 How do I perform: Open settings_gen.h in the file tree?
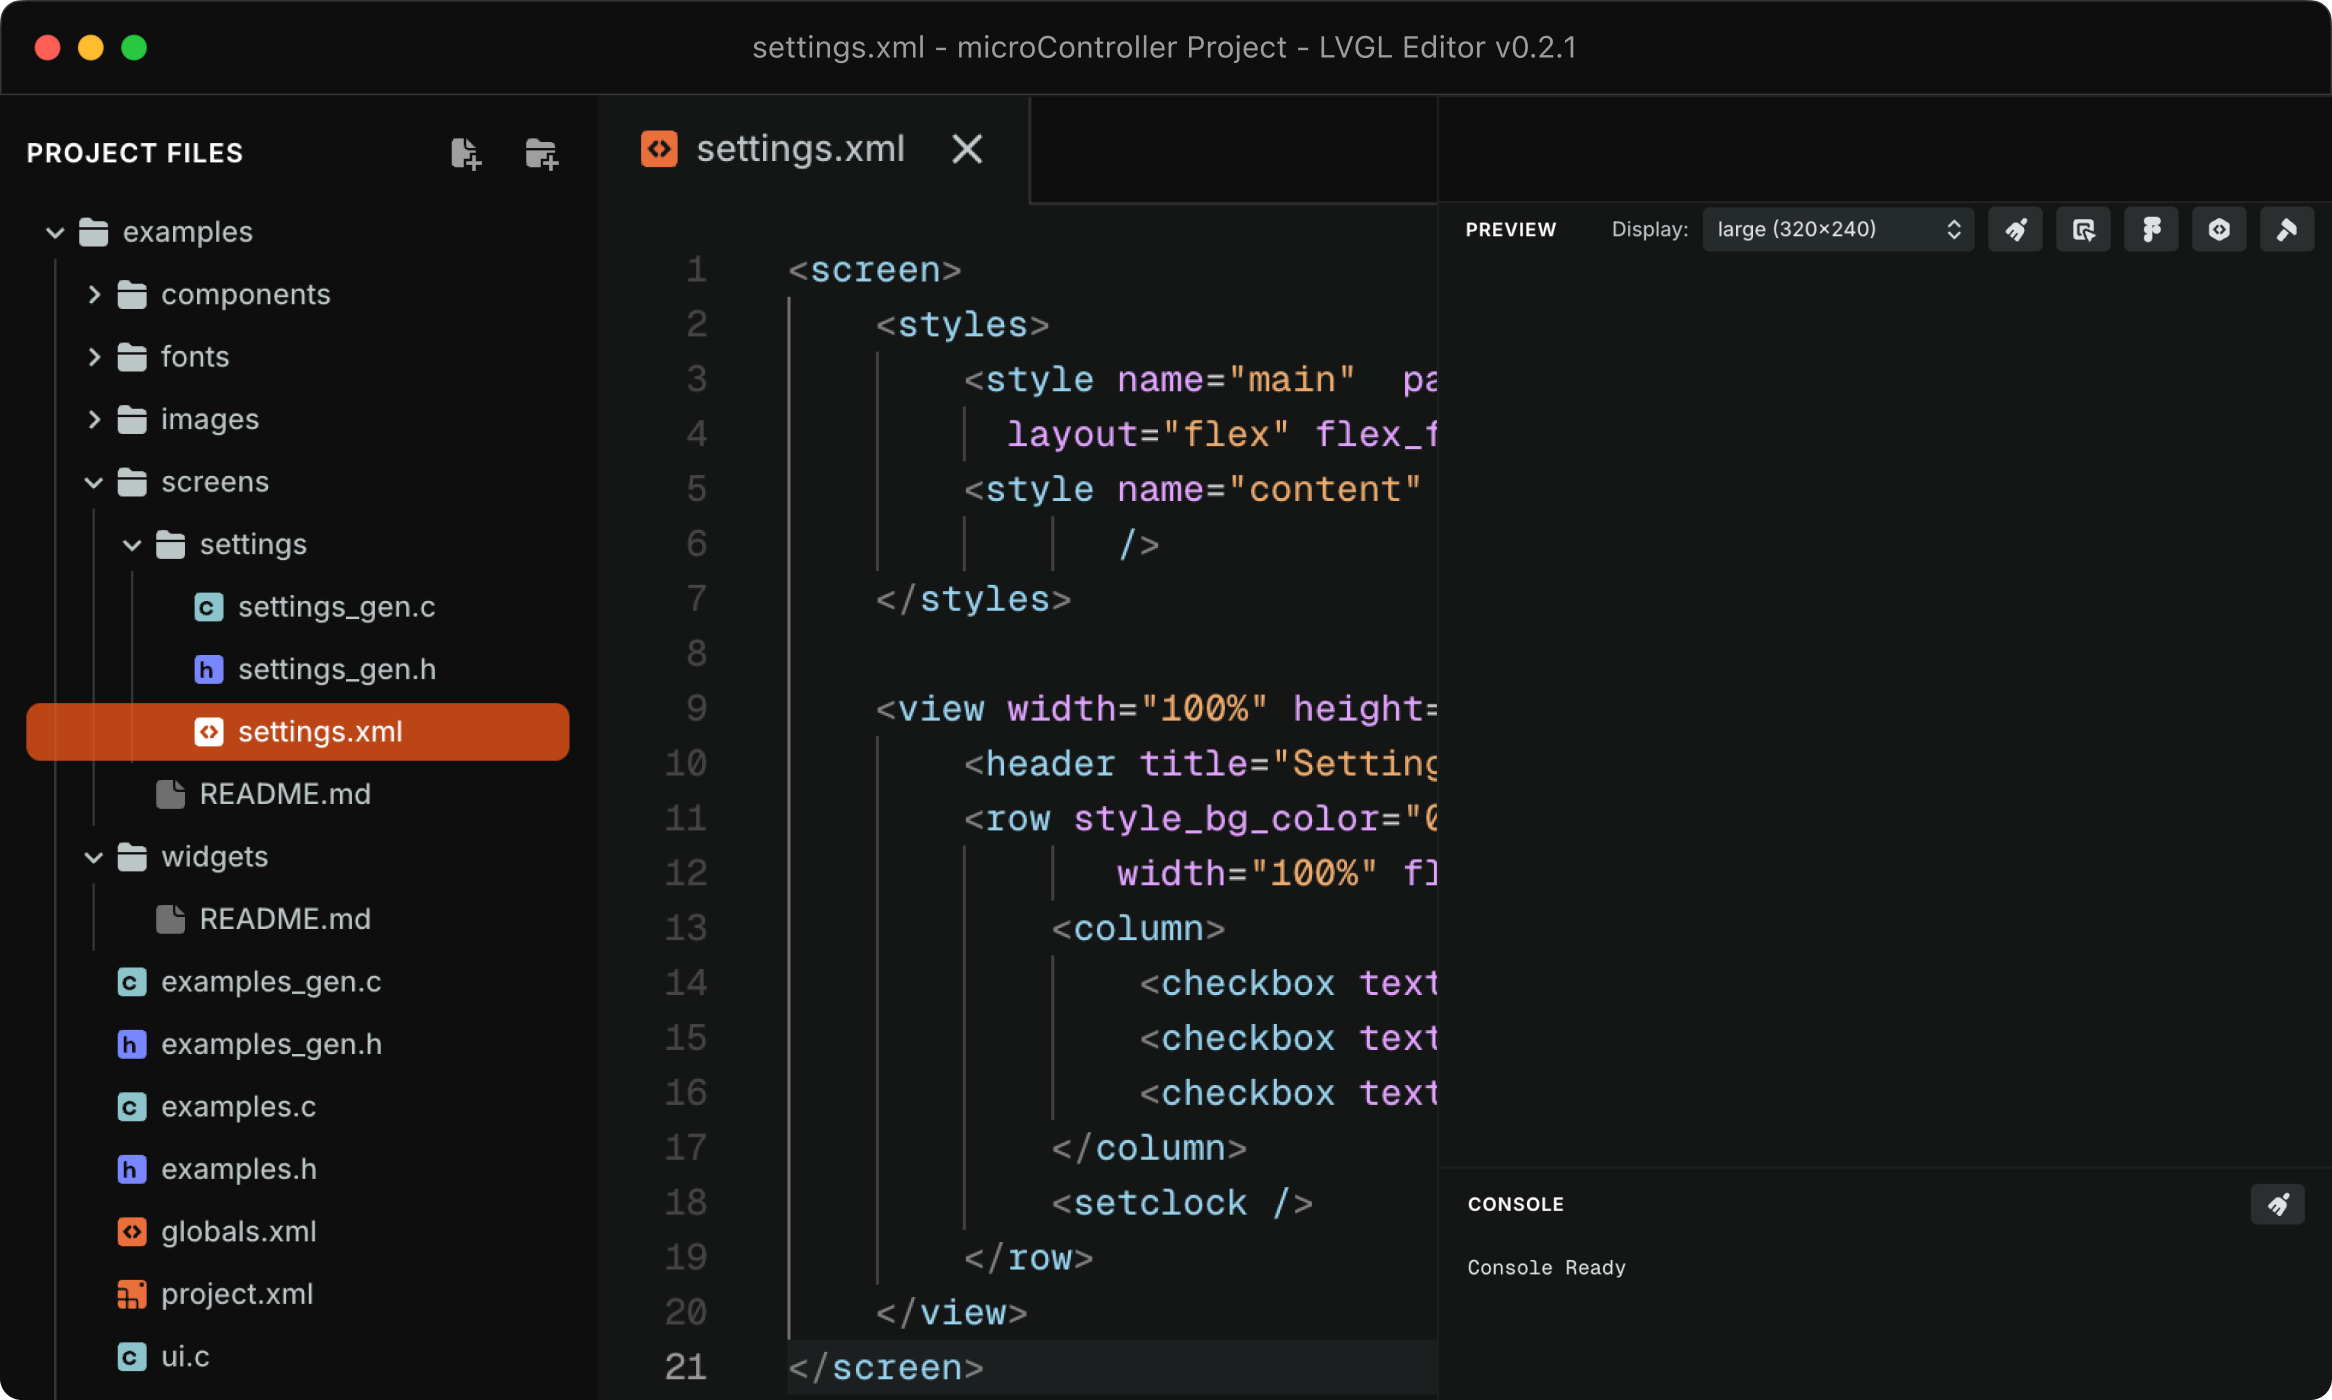coord(337,669)
